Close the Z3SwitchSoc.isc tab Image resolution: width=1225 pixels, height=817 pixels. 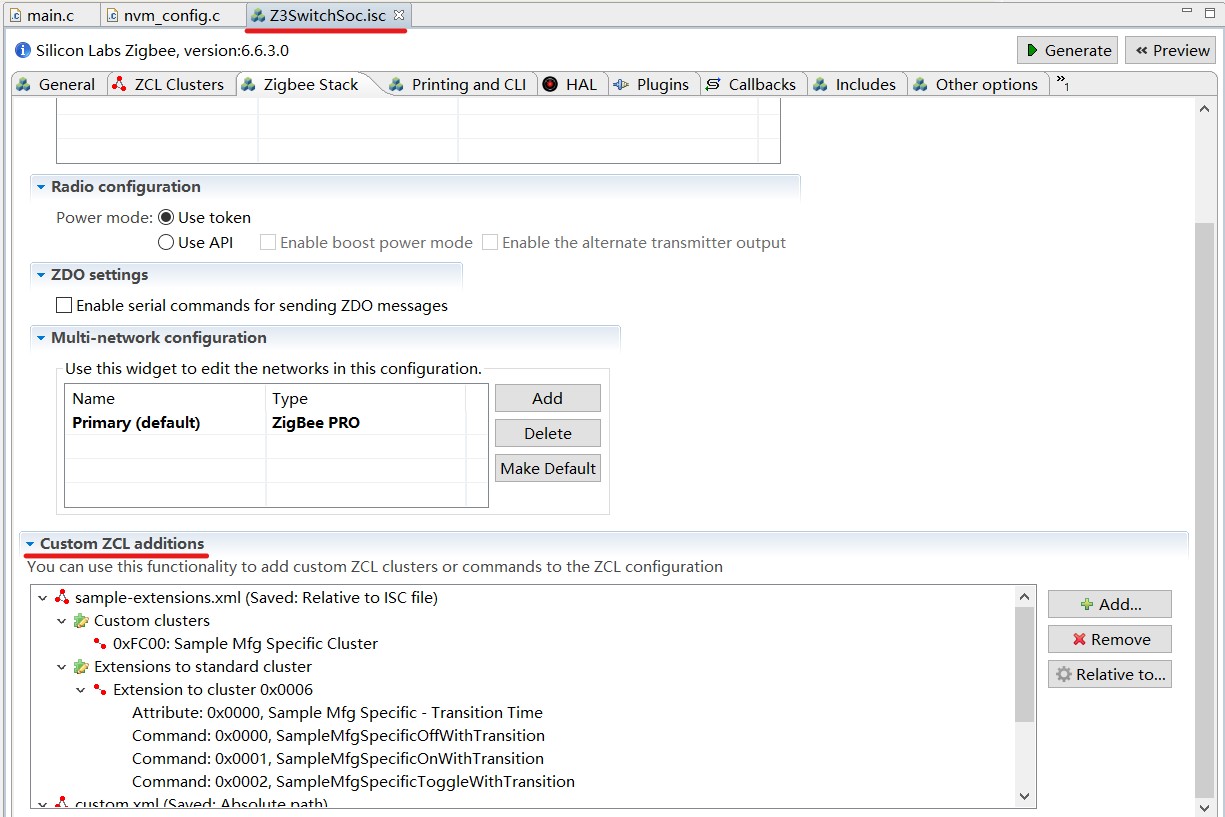(x=399, y=15)
